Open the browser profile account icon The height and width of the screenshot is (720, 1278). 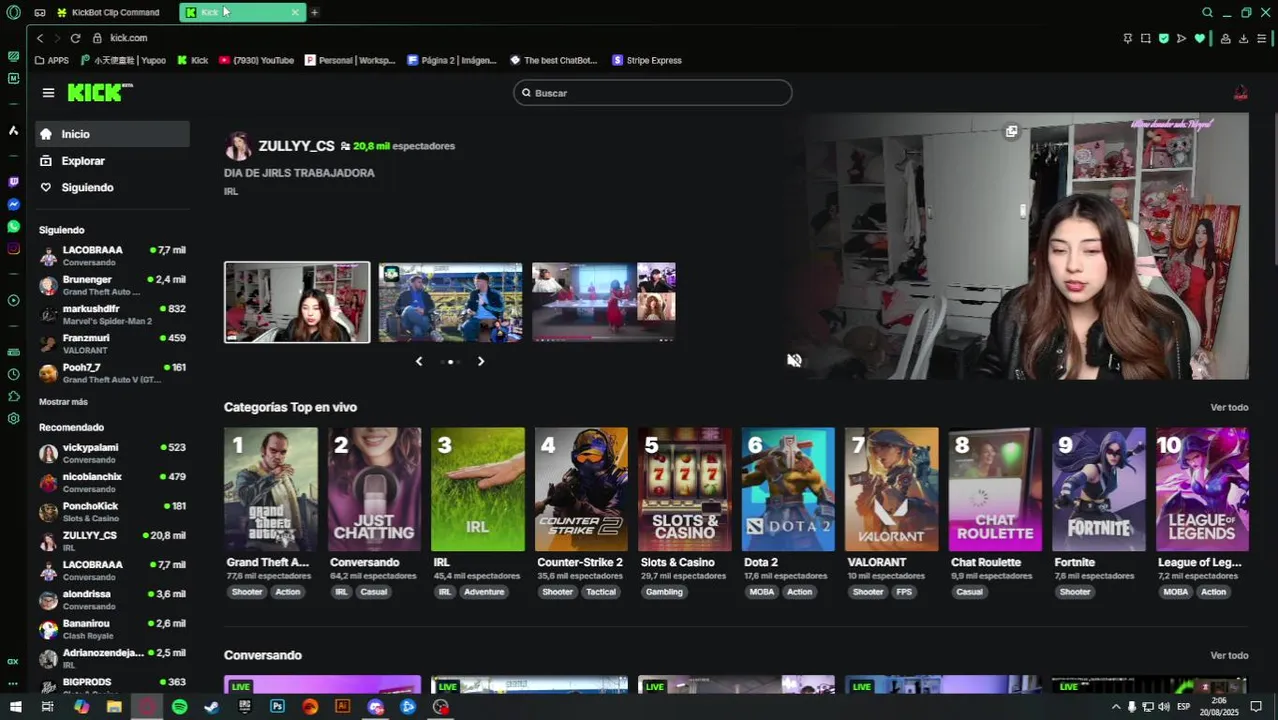[x=1225, y=38]
